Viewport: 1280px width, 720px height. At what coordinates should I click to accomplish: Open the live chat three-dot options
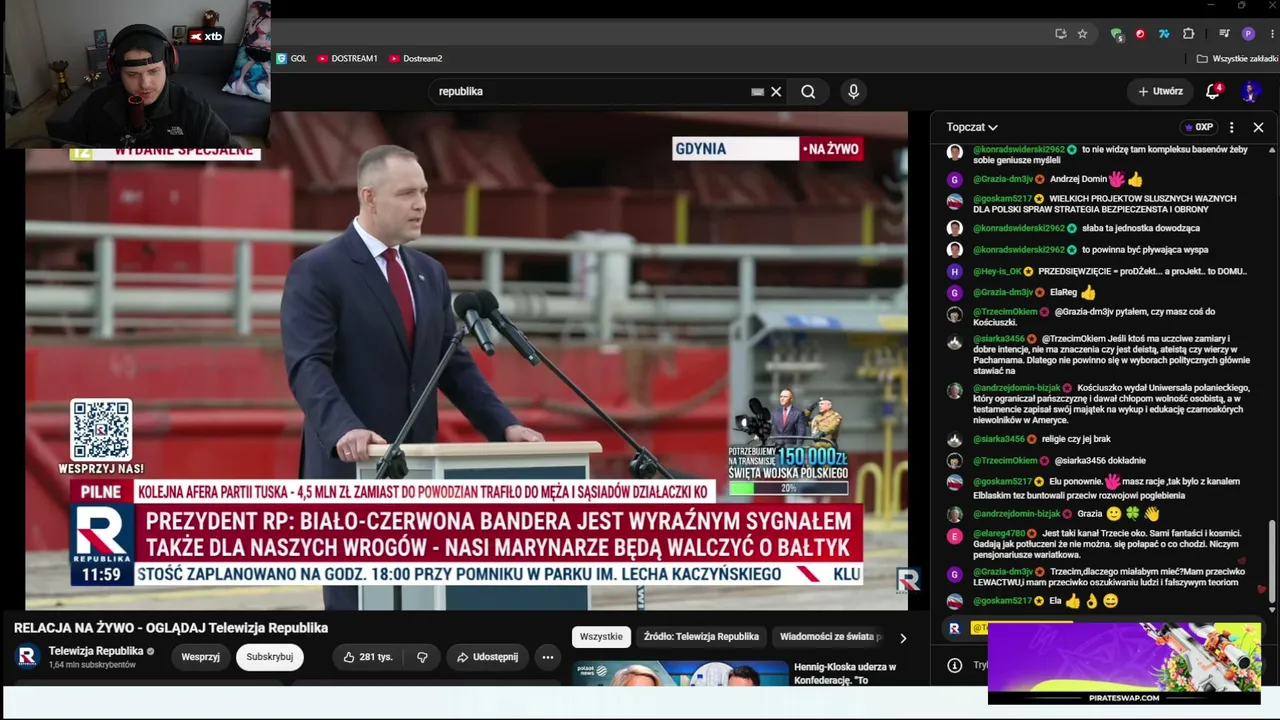pos(1232,127)
